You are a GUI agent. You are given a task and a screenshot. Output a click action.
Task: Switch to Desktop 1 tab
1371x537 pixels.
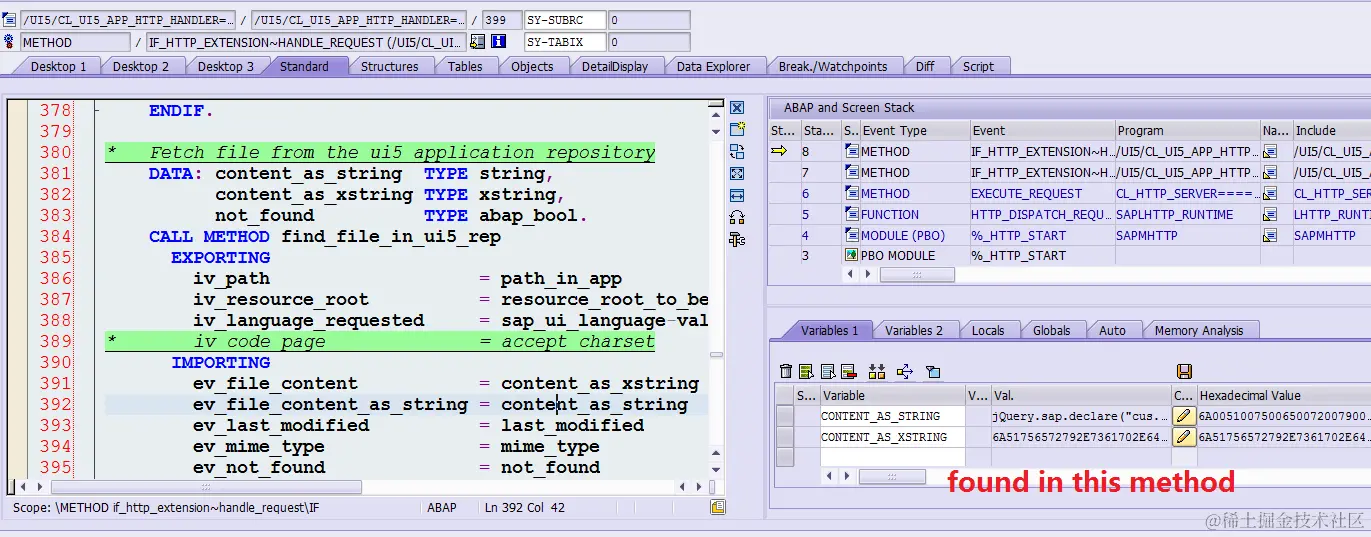[58, 66]
